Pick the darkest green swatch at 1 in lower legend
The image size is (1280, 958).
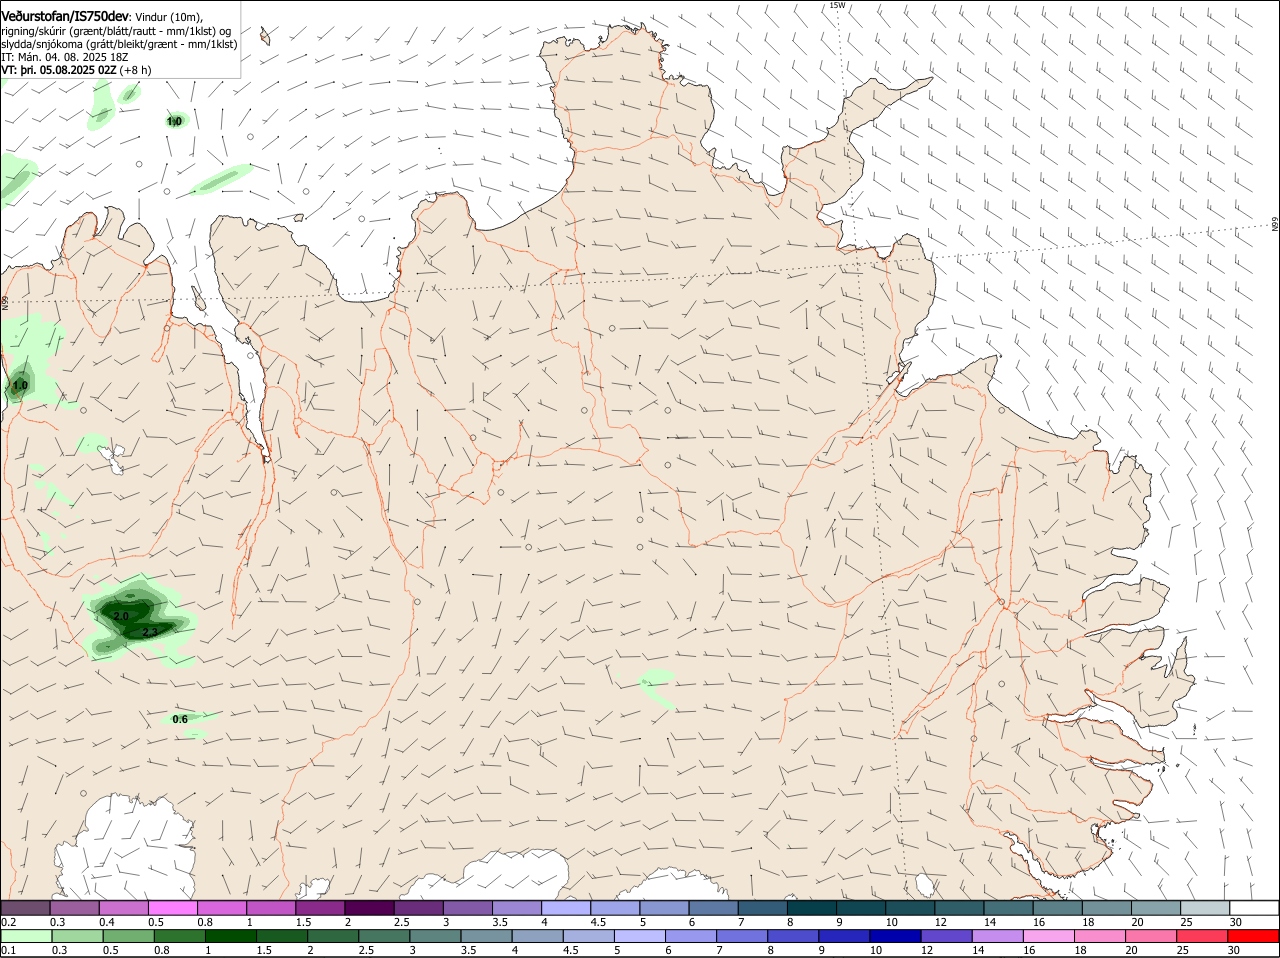pos(230,936)
